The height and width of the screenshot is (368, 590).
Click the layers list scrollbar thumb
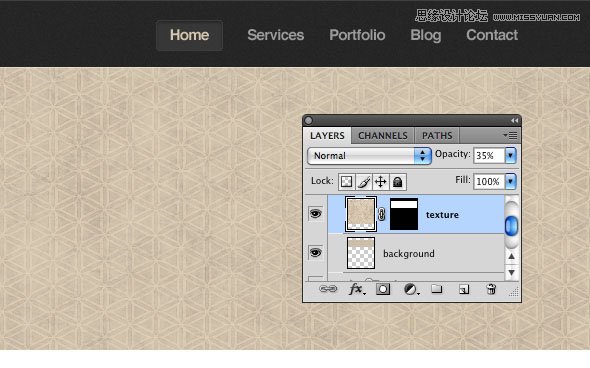pyautogui.click(x=511, y=226)
